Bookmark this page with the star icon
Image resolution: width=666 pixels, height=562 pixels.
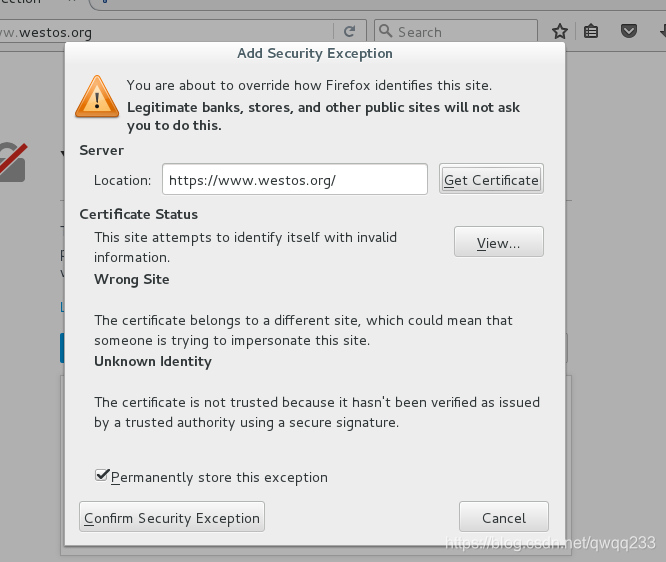tap(559, 31)
